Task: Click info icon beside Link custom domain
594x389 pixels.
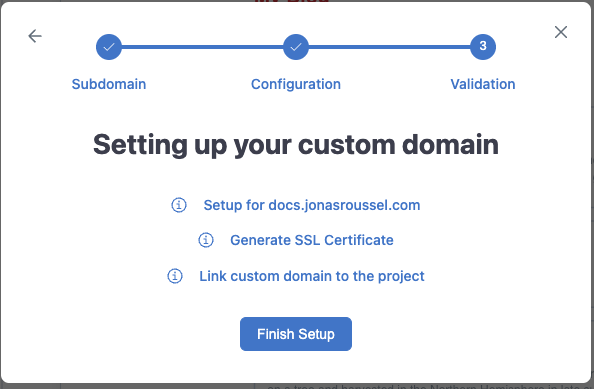Action: point(175,276)
